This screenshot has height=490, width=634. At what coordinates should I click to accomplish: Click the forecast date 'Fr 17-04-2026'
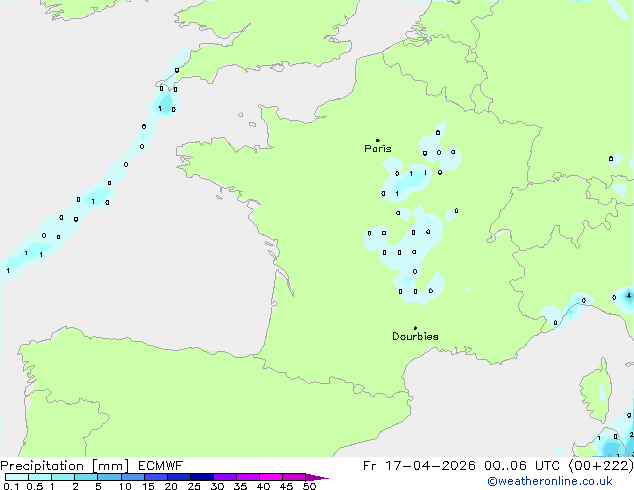[x=419, y=466]
